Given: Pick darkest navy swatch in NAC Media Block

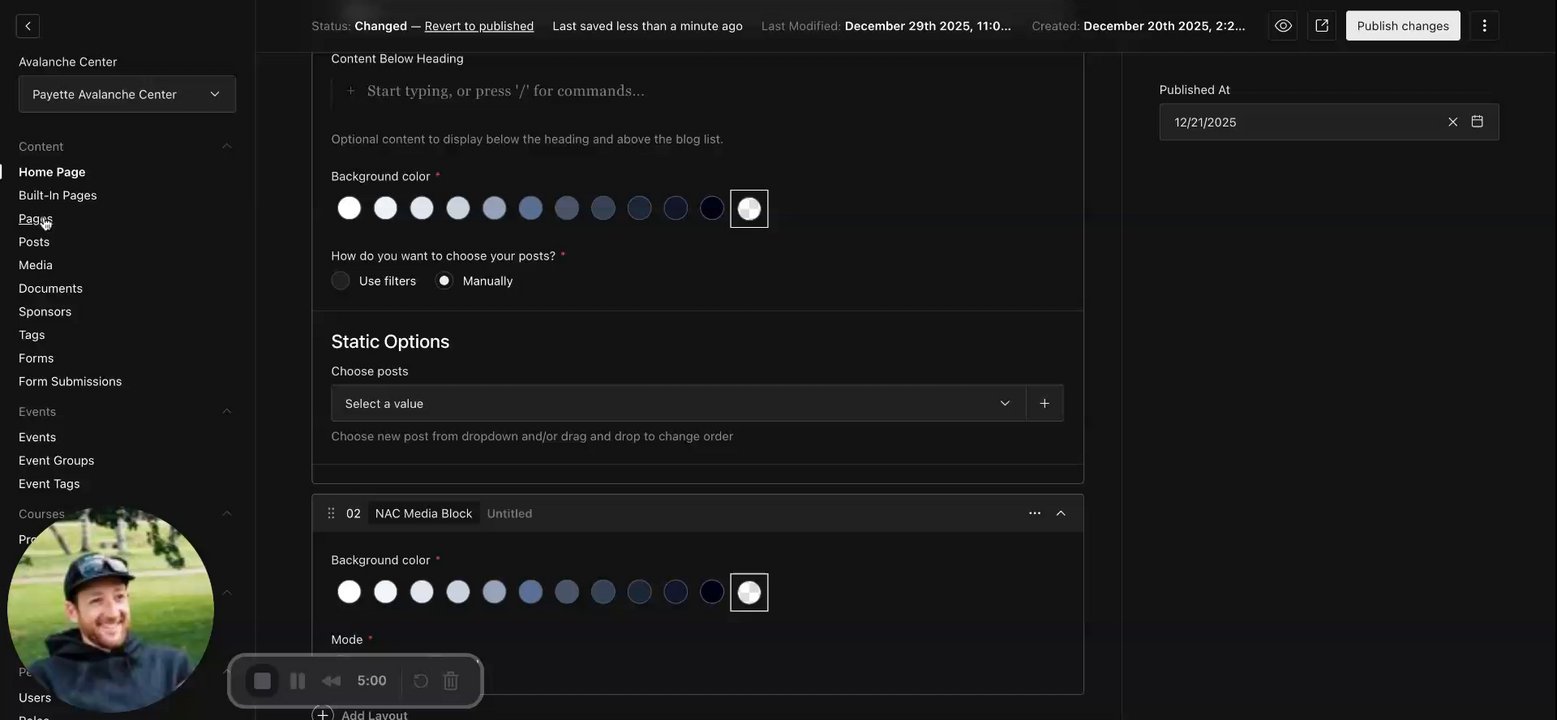Looking at the screenshot, I should (x=712, y=592).
